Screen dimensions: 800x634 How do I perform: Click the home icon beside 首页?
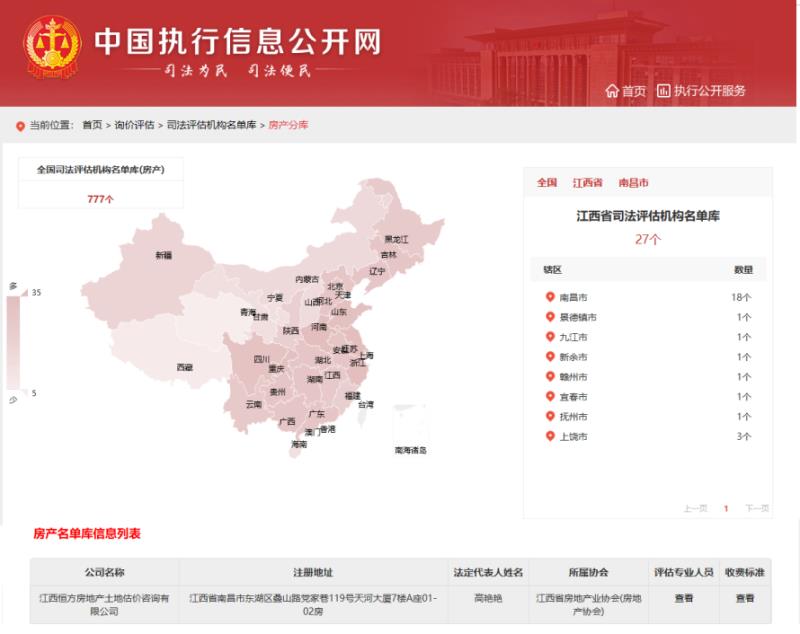[612, 91]
